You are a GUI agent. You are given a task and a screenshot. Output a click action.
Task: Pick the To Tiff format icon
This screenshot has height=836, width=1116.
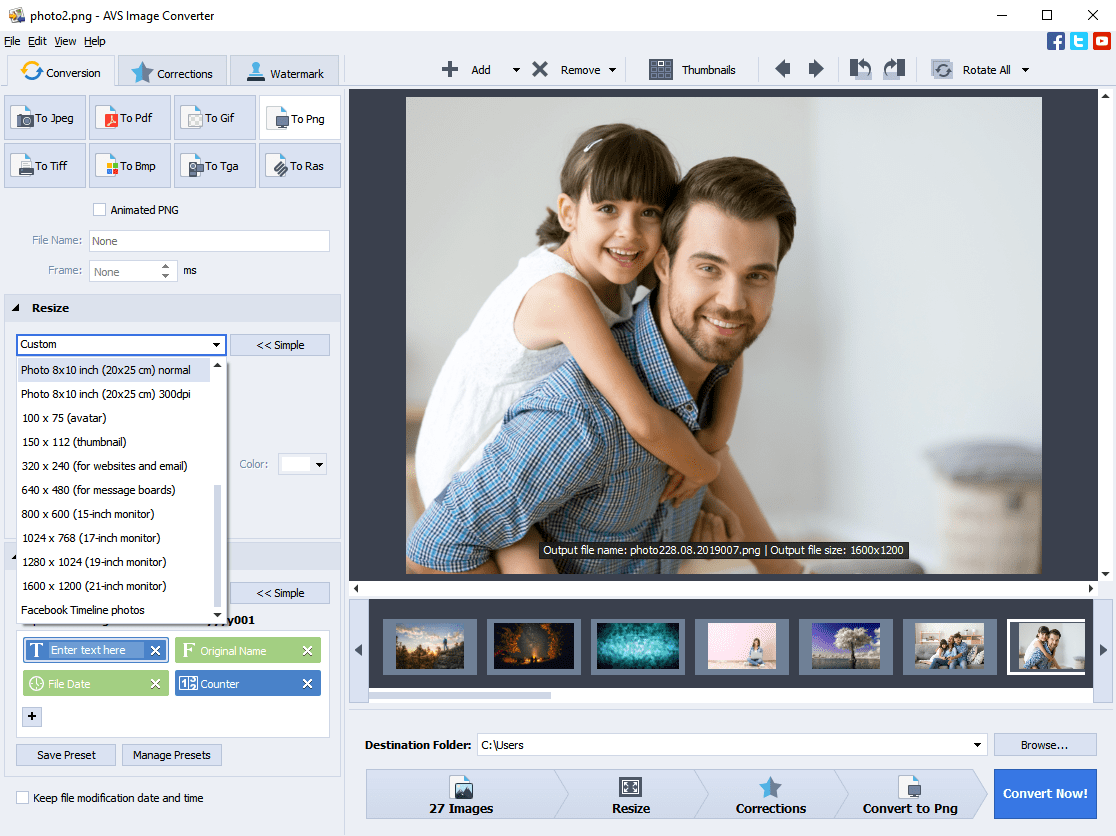coord(45,166)
